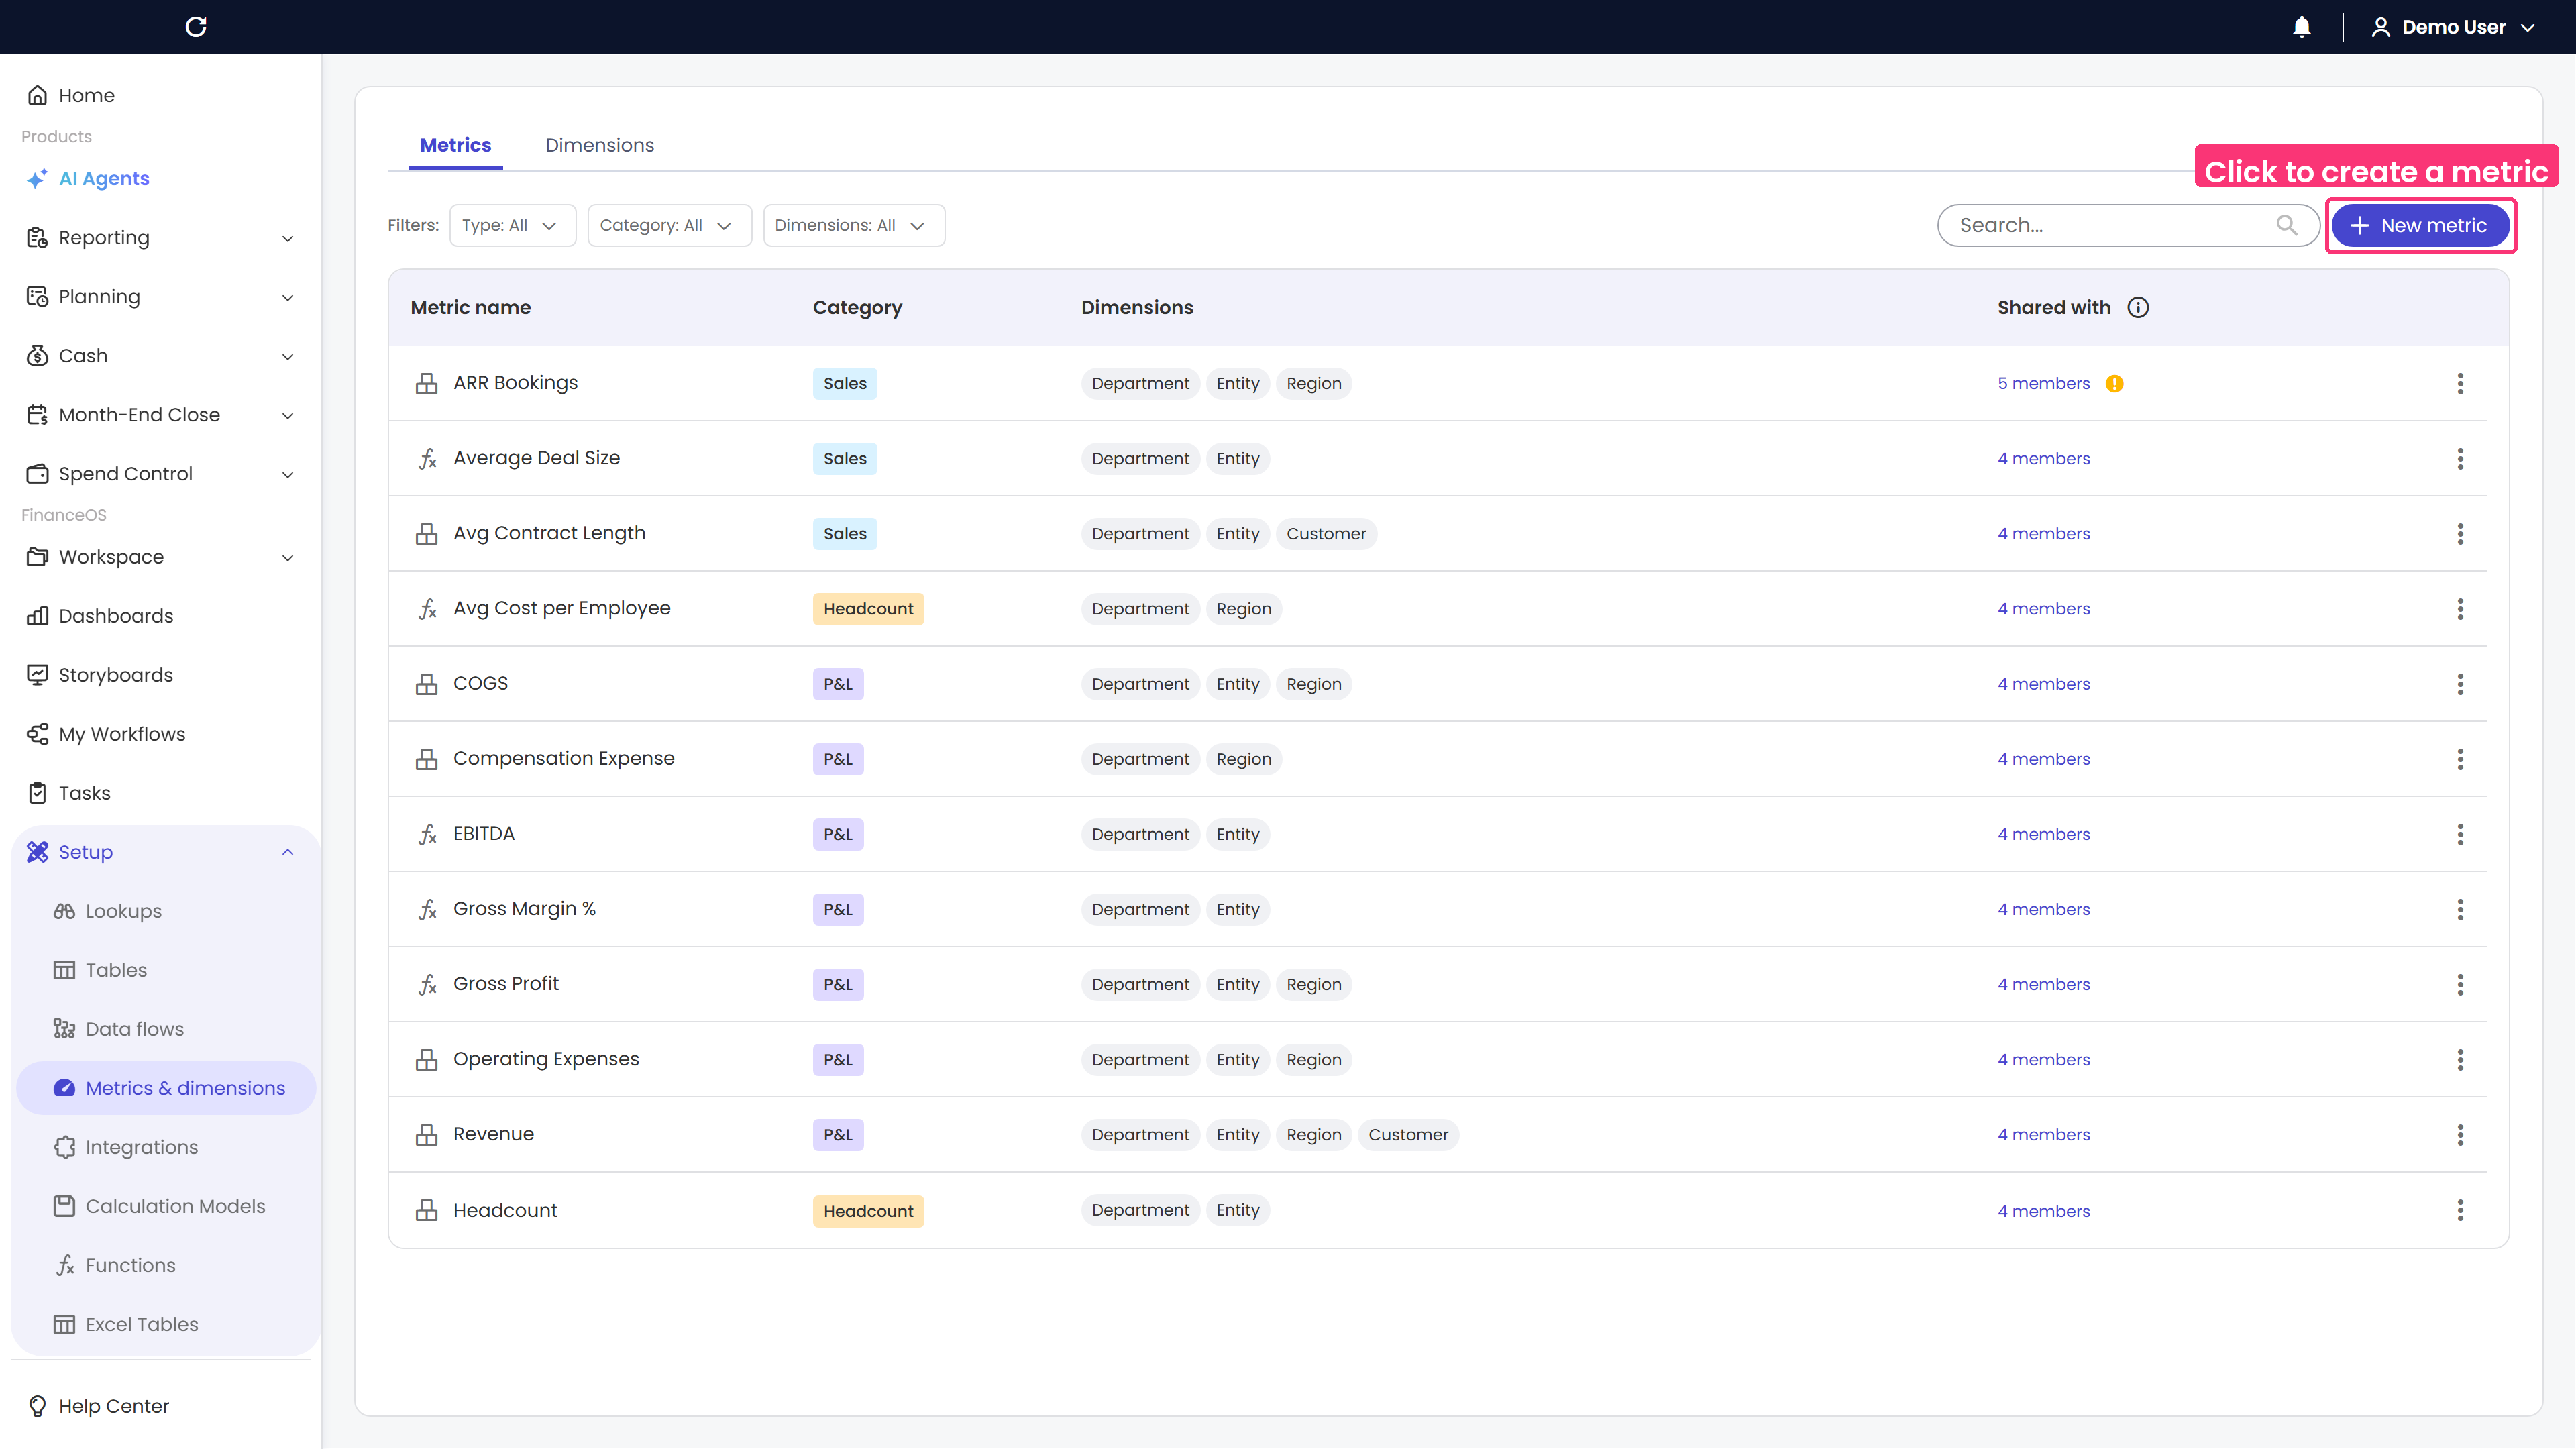Click the formula icon next to EBITDA
Image resolution: width=2576 pixels, height=1449 pixels.
(x=427, y=834)
